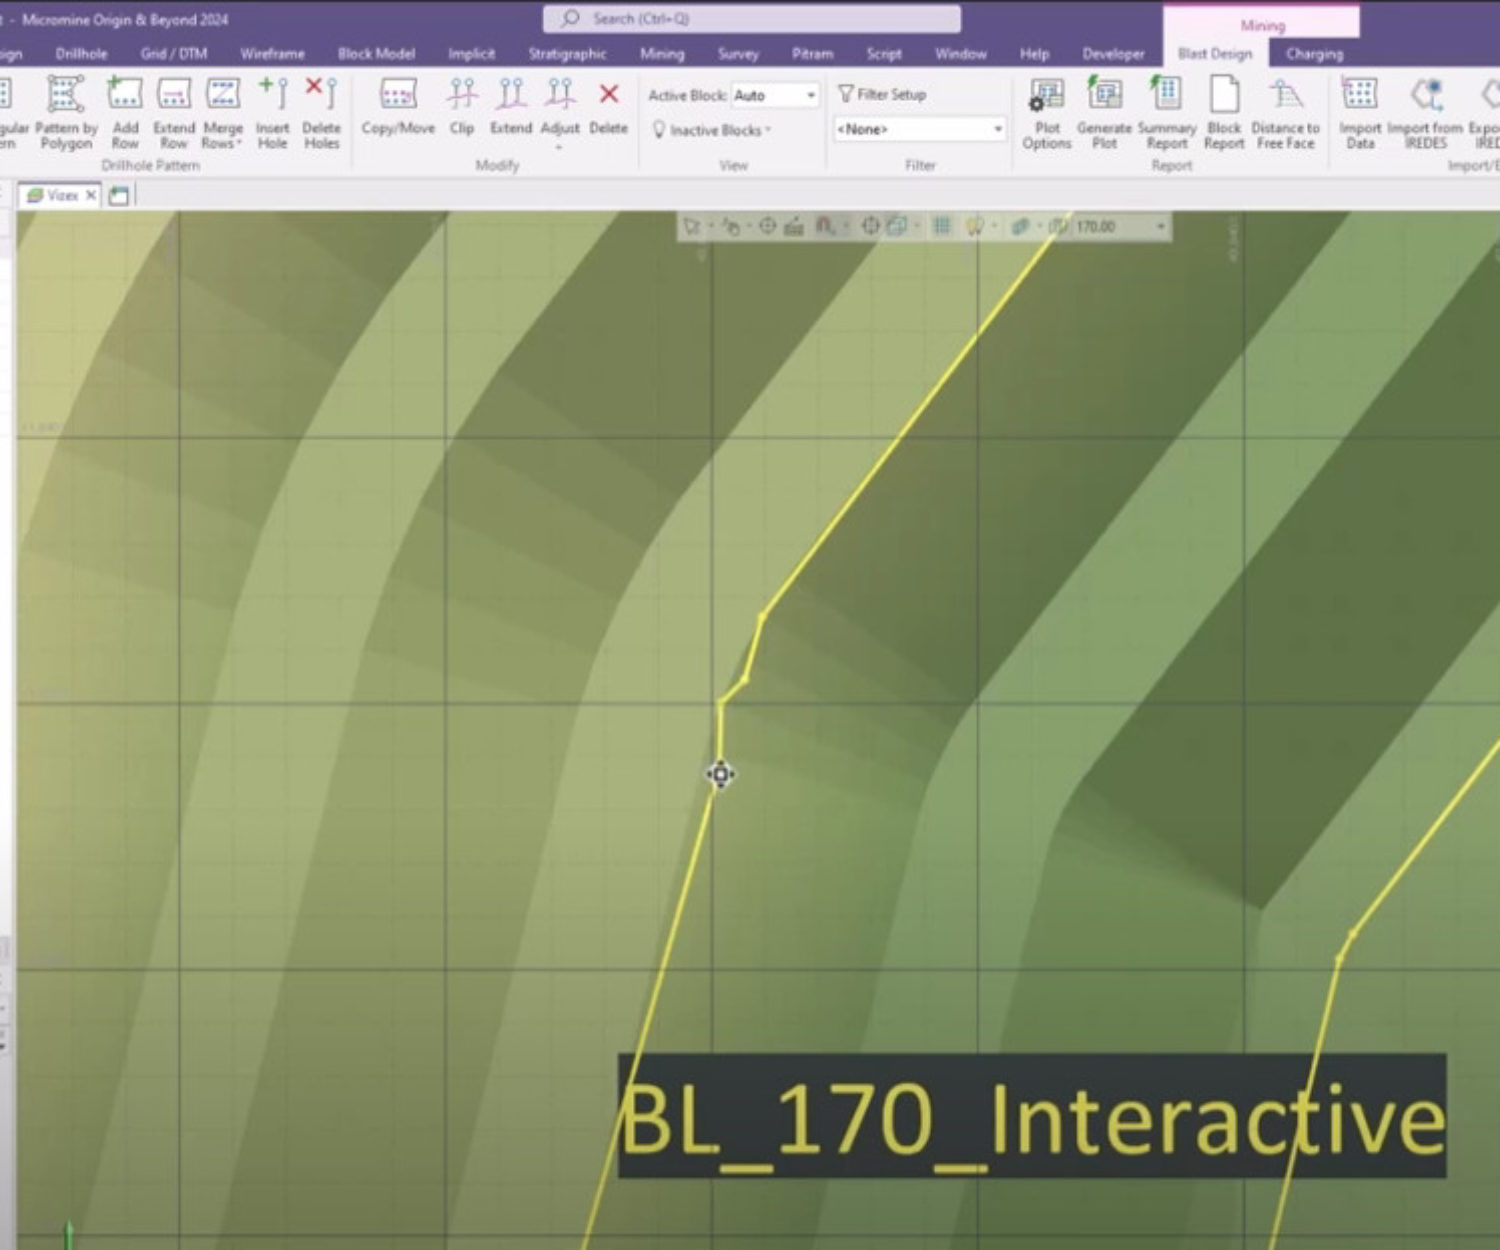
Task: Switch to the Charging ribbon tab
Action: 1314,54
